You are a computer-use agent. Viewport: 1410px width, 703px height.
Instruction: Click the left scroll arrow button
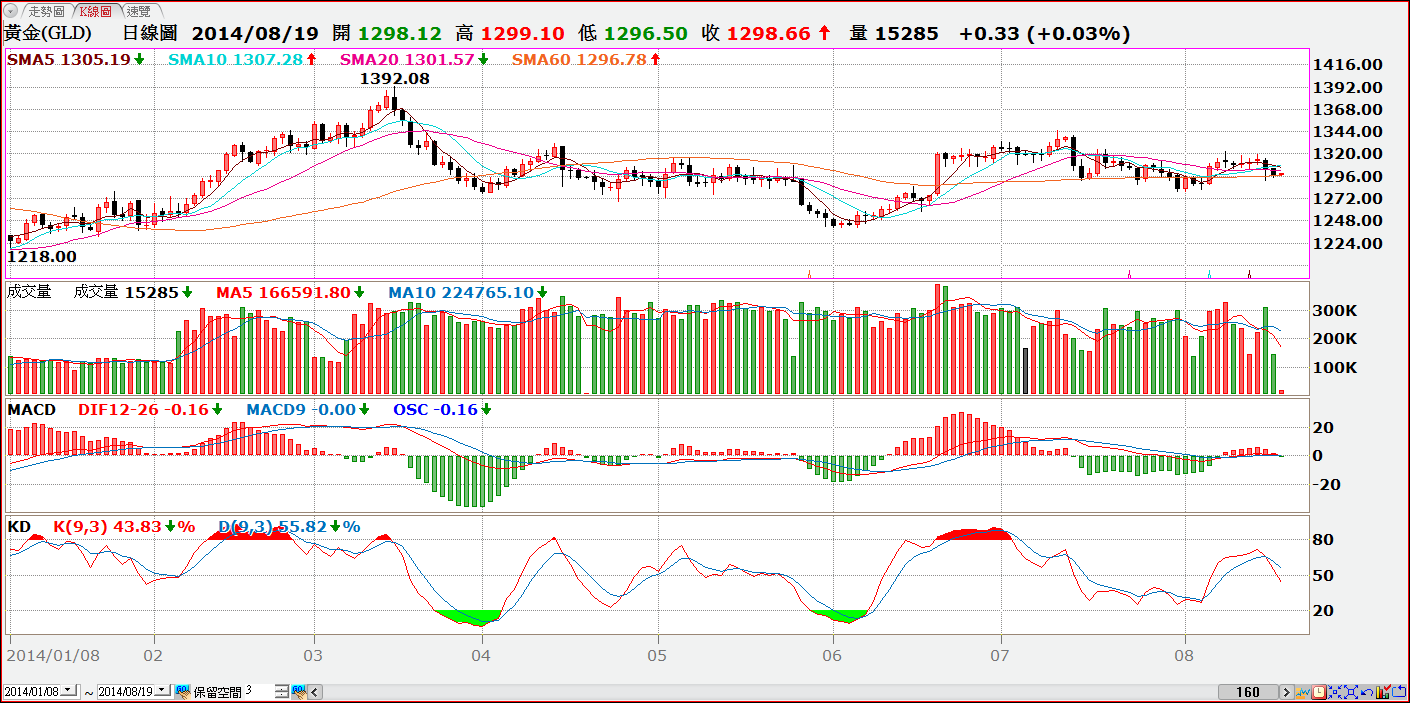click(315, 692)
